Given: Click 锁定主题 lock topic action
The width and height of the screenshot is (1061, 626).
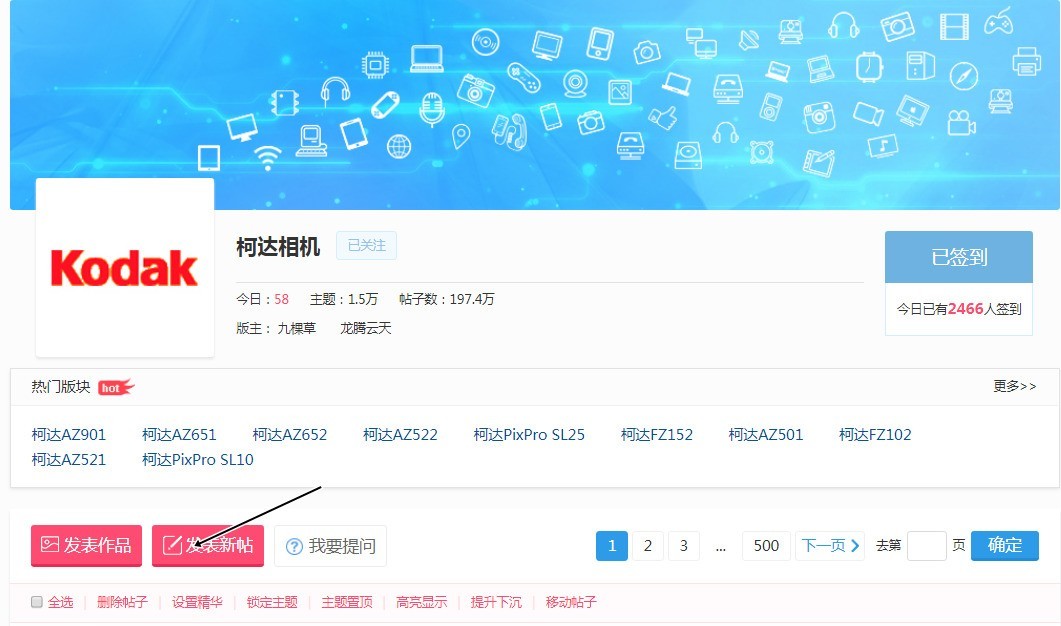Looking at the screenshot, I should (x=272, y=602).
